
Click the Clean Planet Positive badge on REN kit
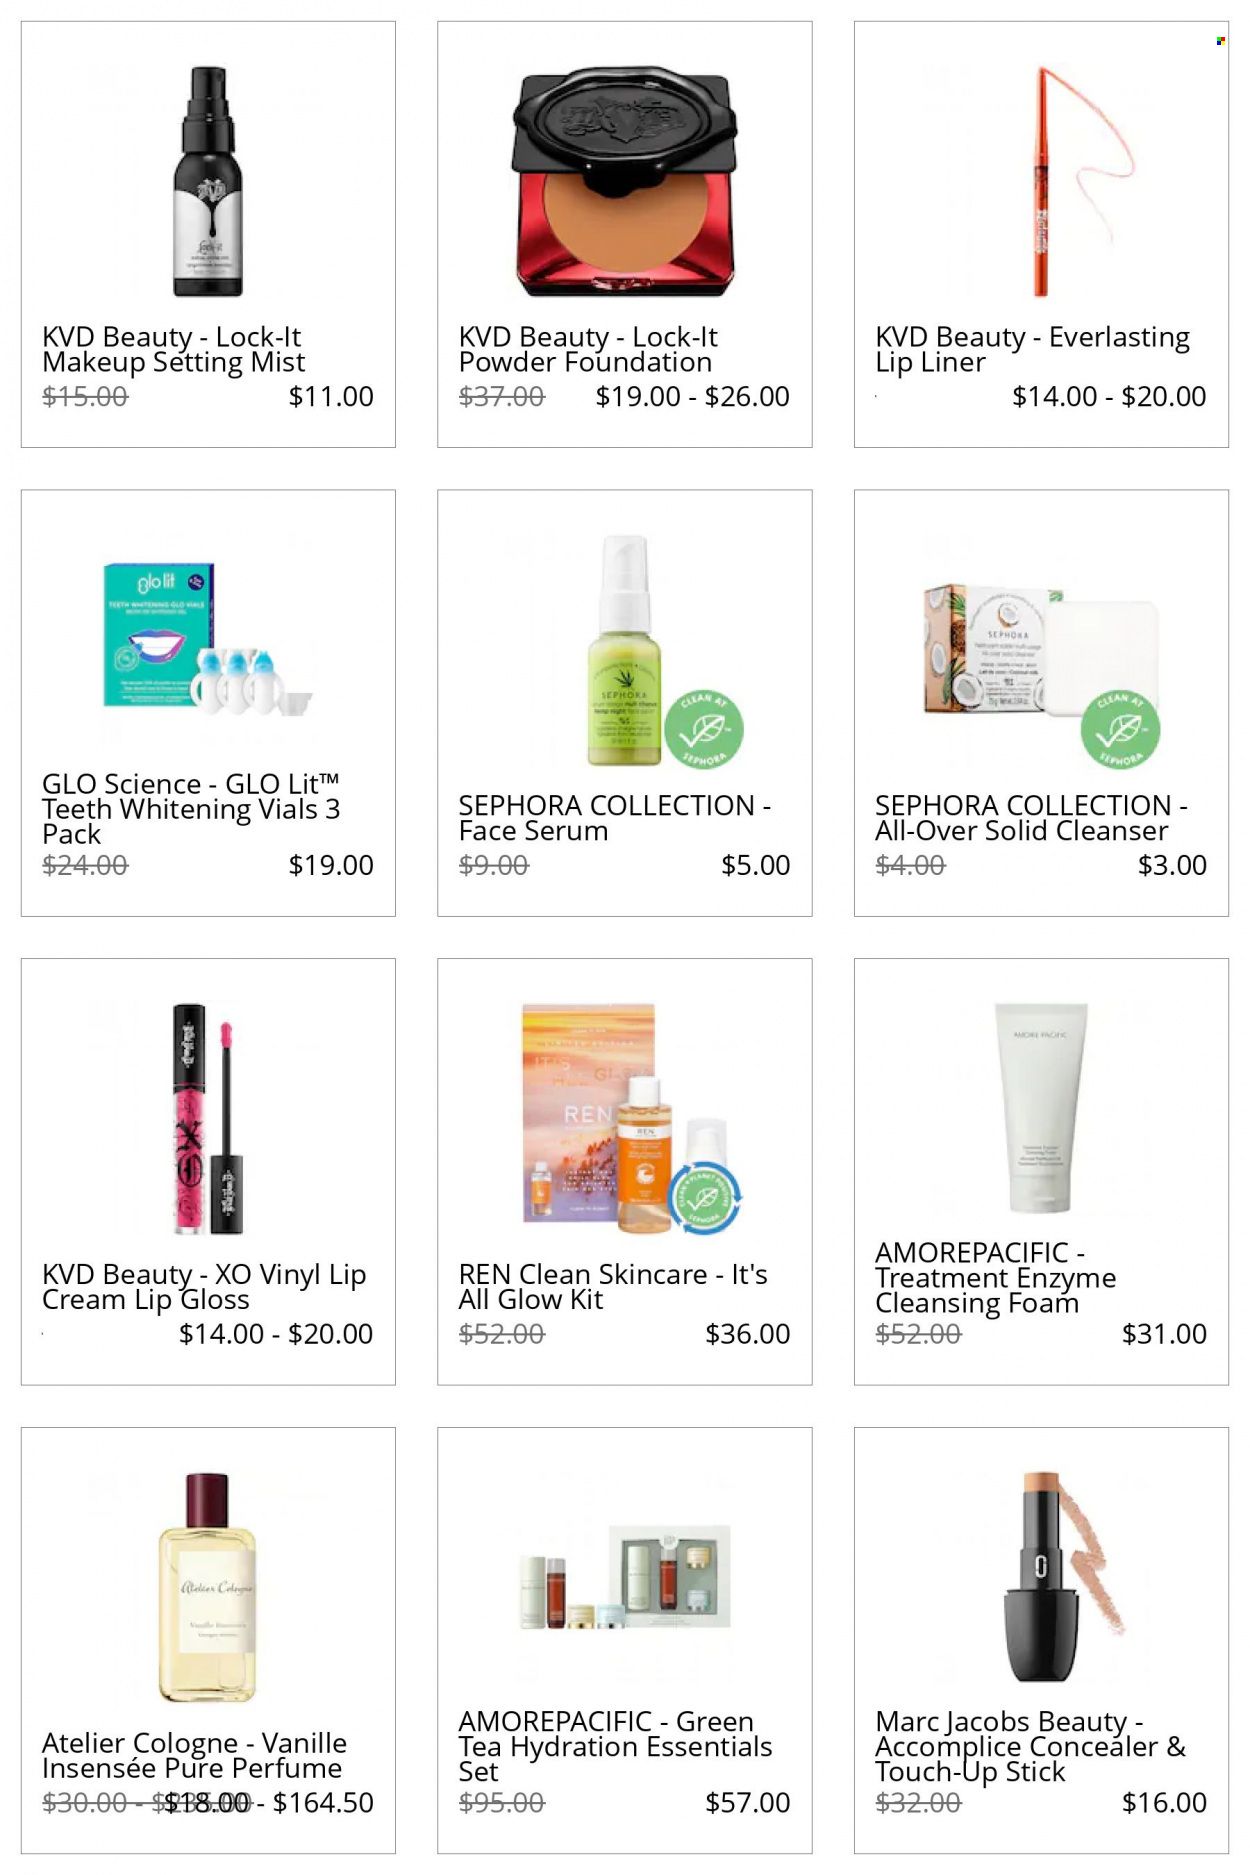[704, 1196]
